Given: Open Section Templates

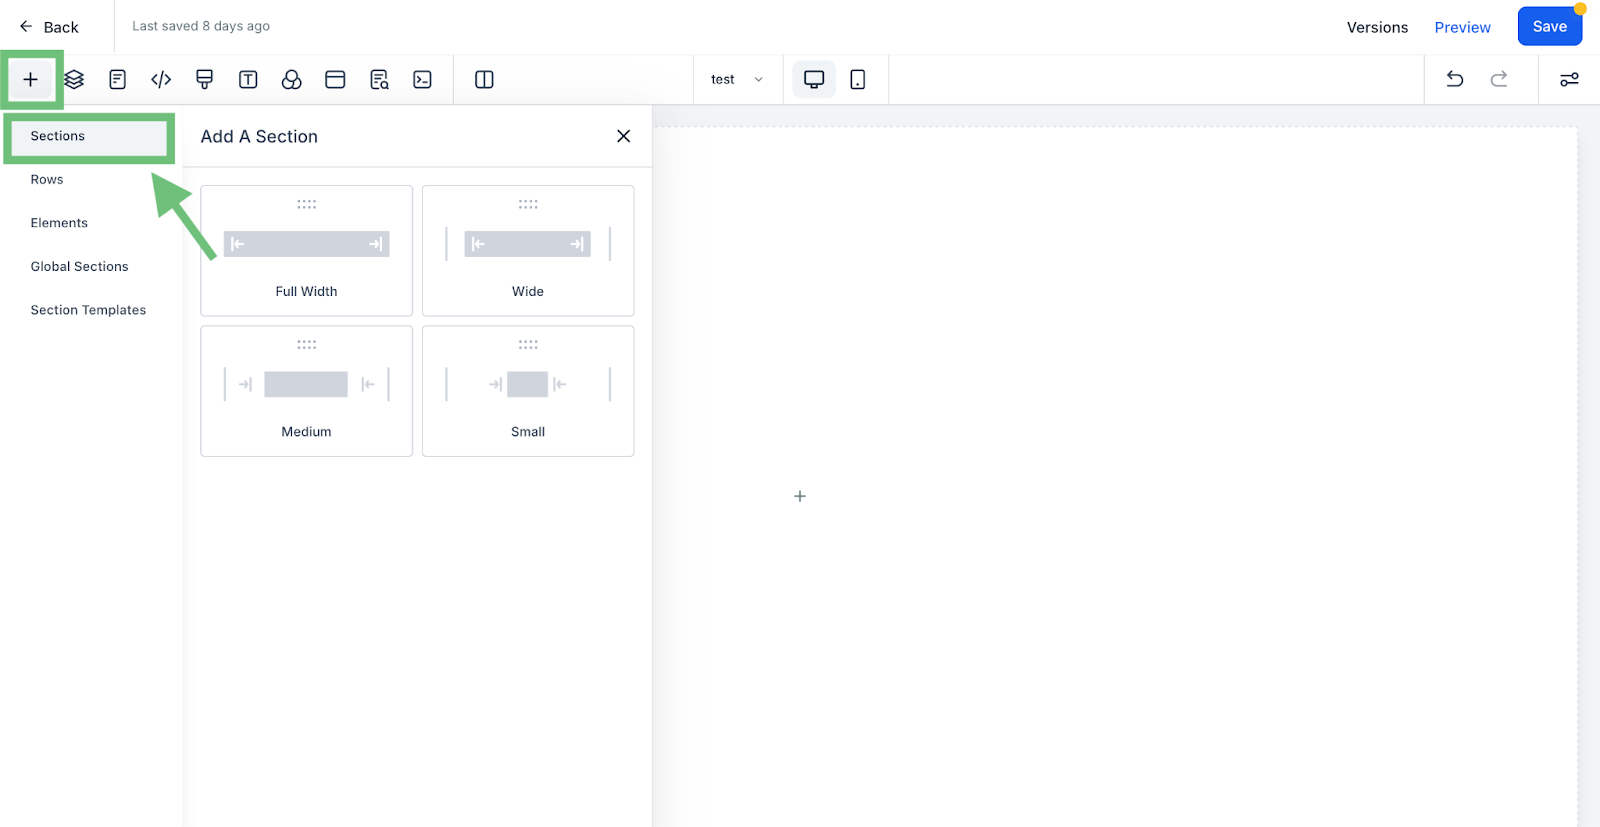Looking at the screenshot, I should coord(88,310).
